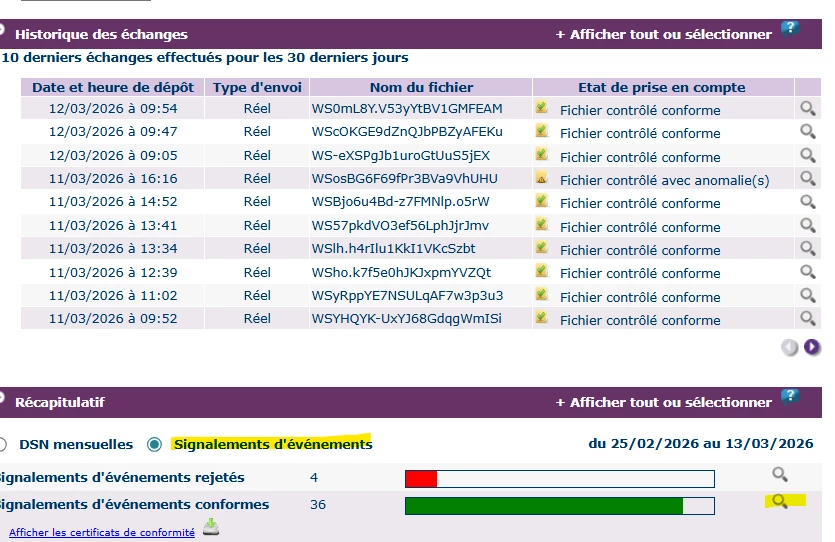View conformes signalements d'événements details
This screenshot has width=835, height=542.
coord(780,501)
